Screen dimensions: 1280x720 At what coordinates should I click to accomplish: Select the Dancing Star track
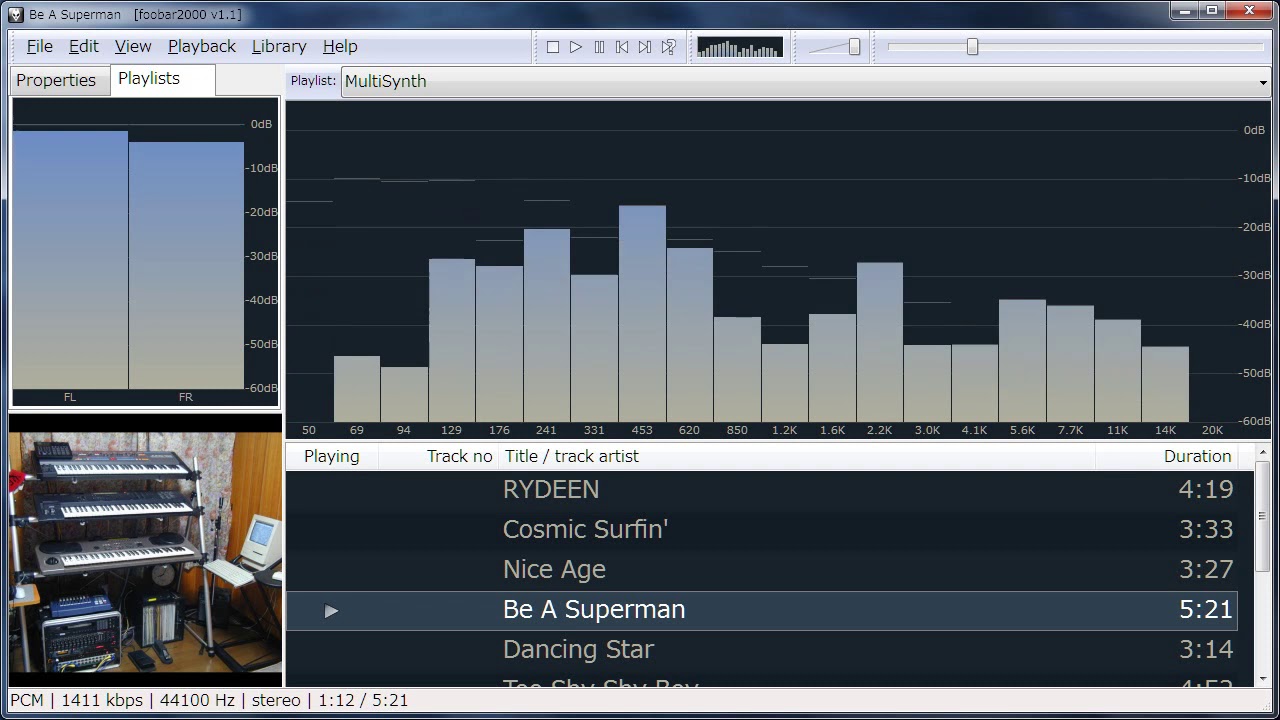762,650
